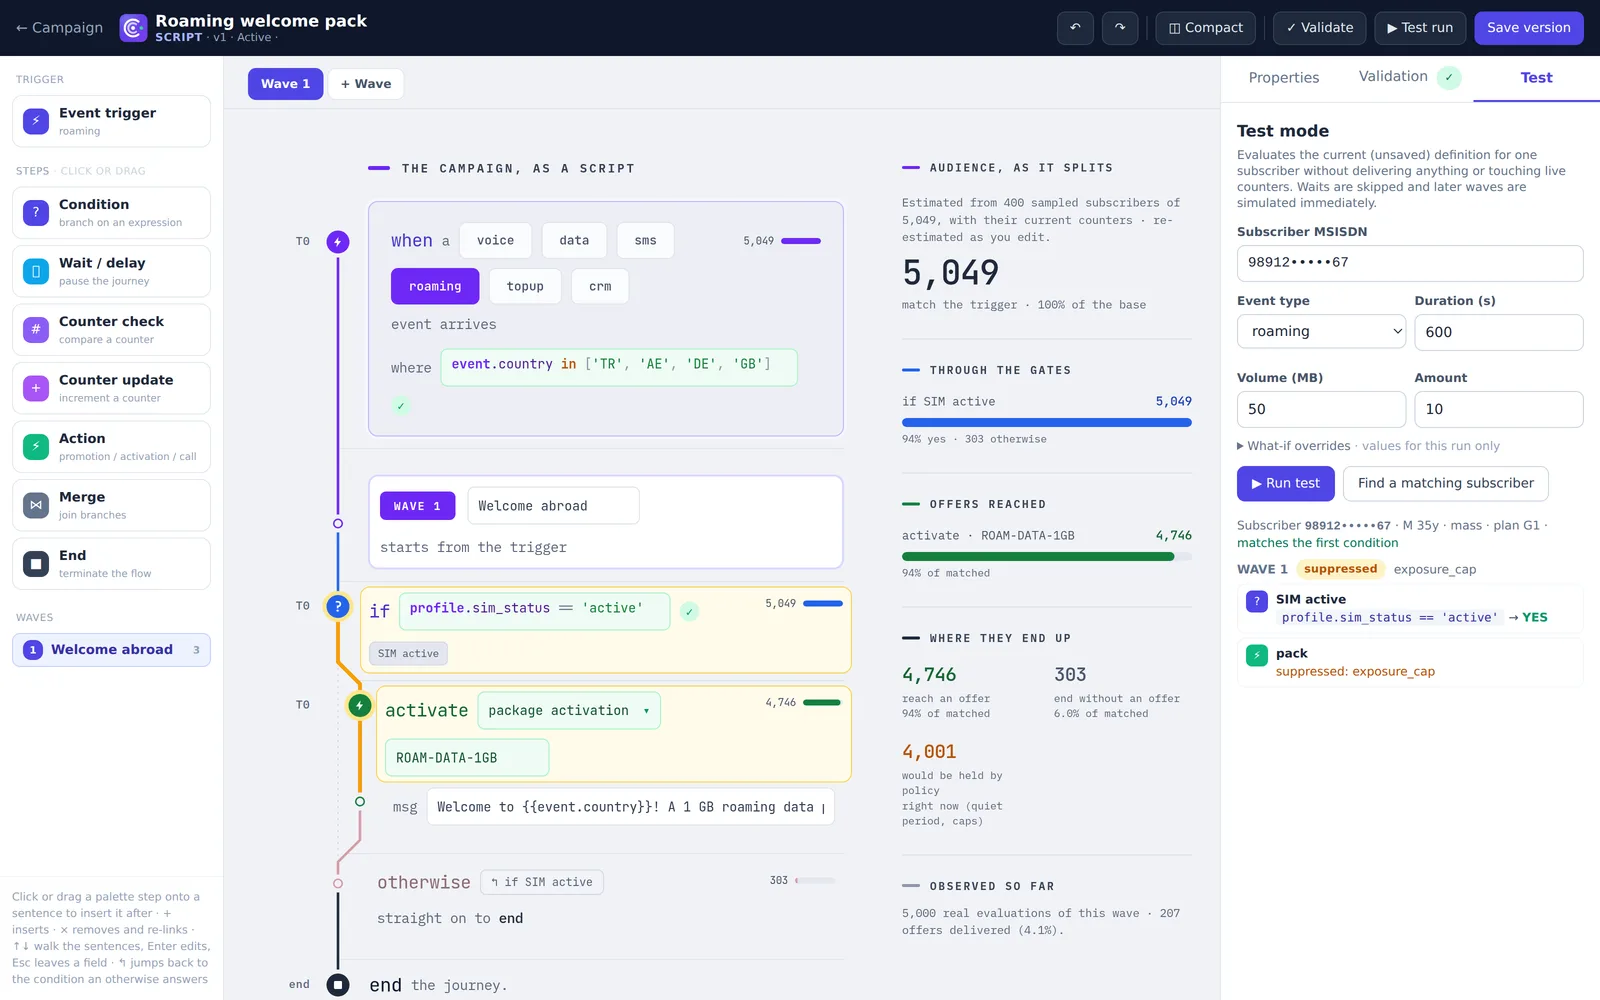Click the End step square icon
The height and width of the screenshot is (1000, 1600).
(x=36, y=564)
